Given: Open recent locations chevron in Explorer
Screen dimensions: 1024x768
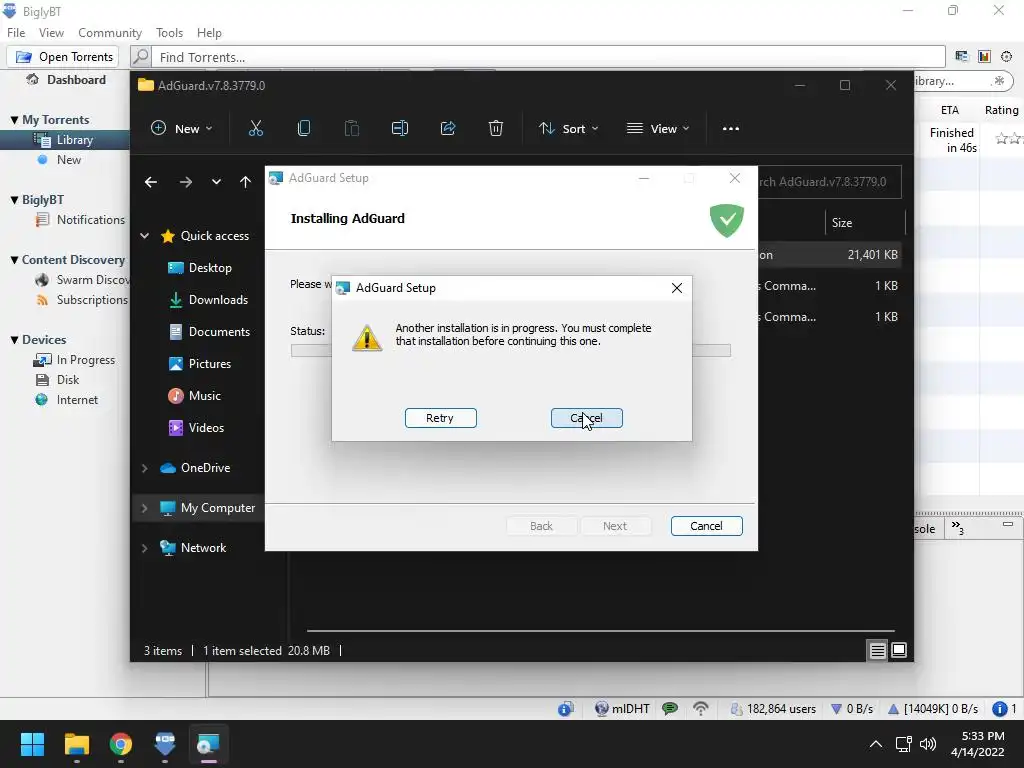Looking at the screenshot, I should coord(216,182).
